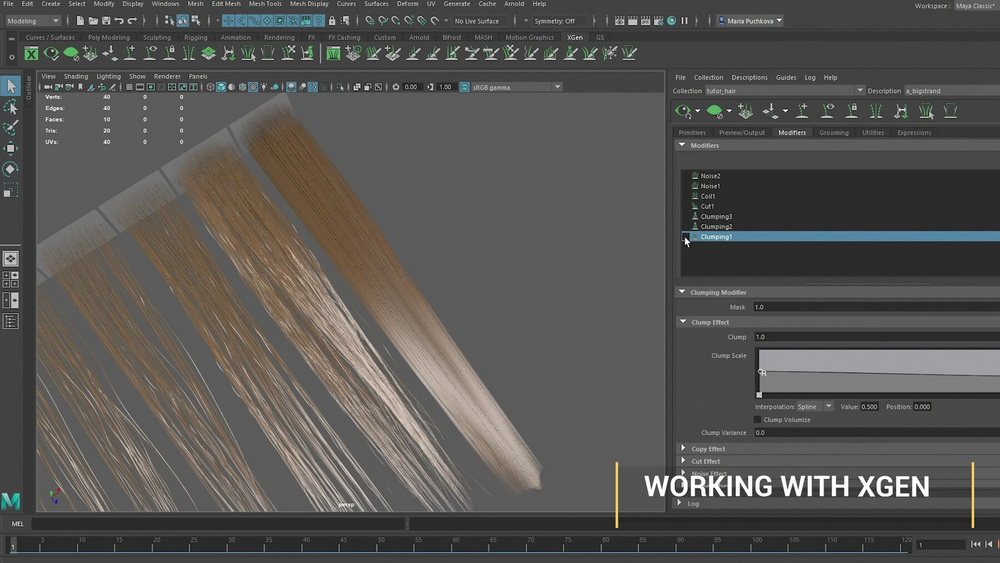Open the Descriptions menu in XGen panel

749,78
